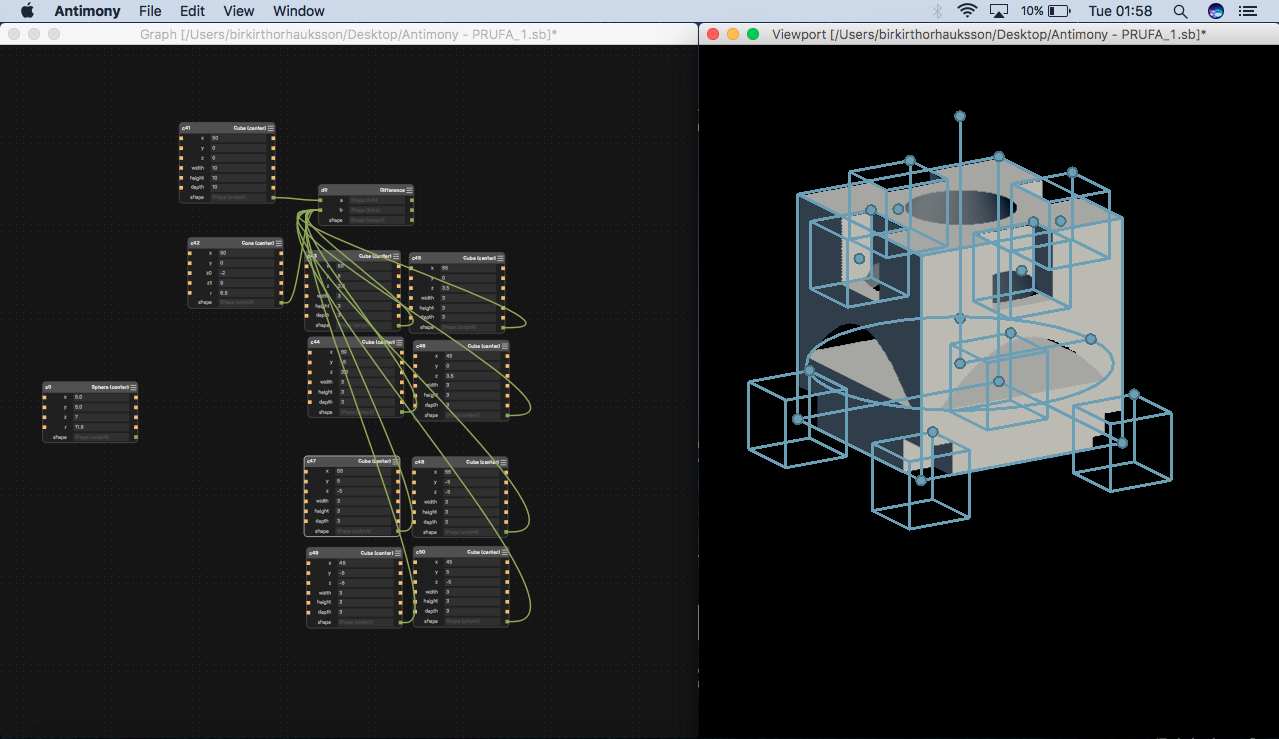1279x739 pixels.
Task: Click the input port 'a' of Difference node
Action: tap(322, 200)
